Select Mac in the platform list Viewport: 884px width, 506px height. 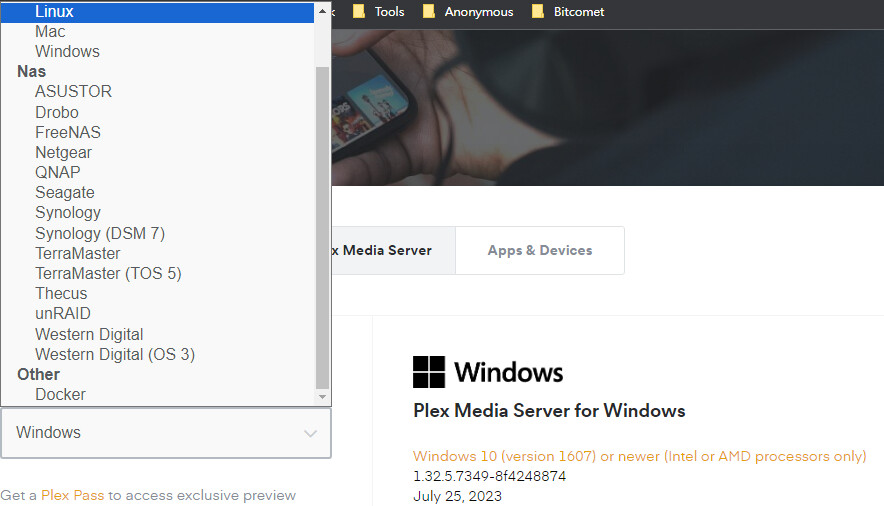click(157, 32)
